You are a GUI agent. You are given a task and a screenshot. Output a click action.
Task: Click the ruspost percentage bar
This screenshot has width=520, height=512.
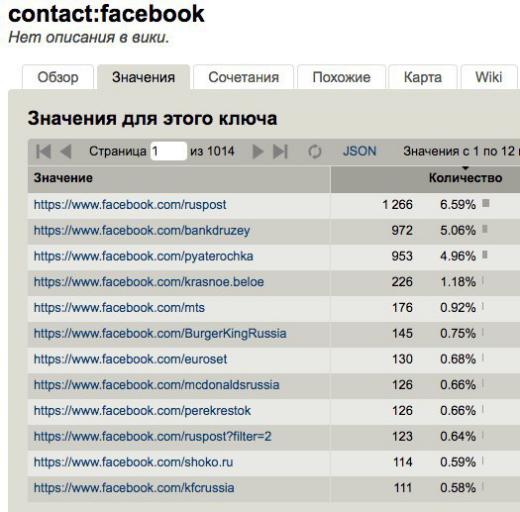[x=486, y=203]
